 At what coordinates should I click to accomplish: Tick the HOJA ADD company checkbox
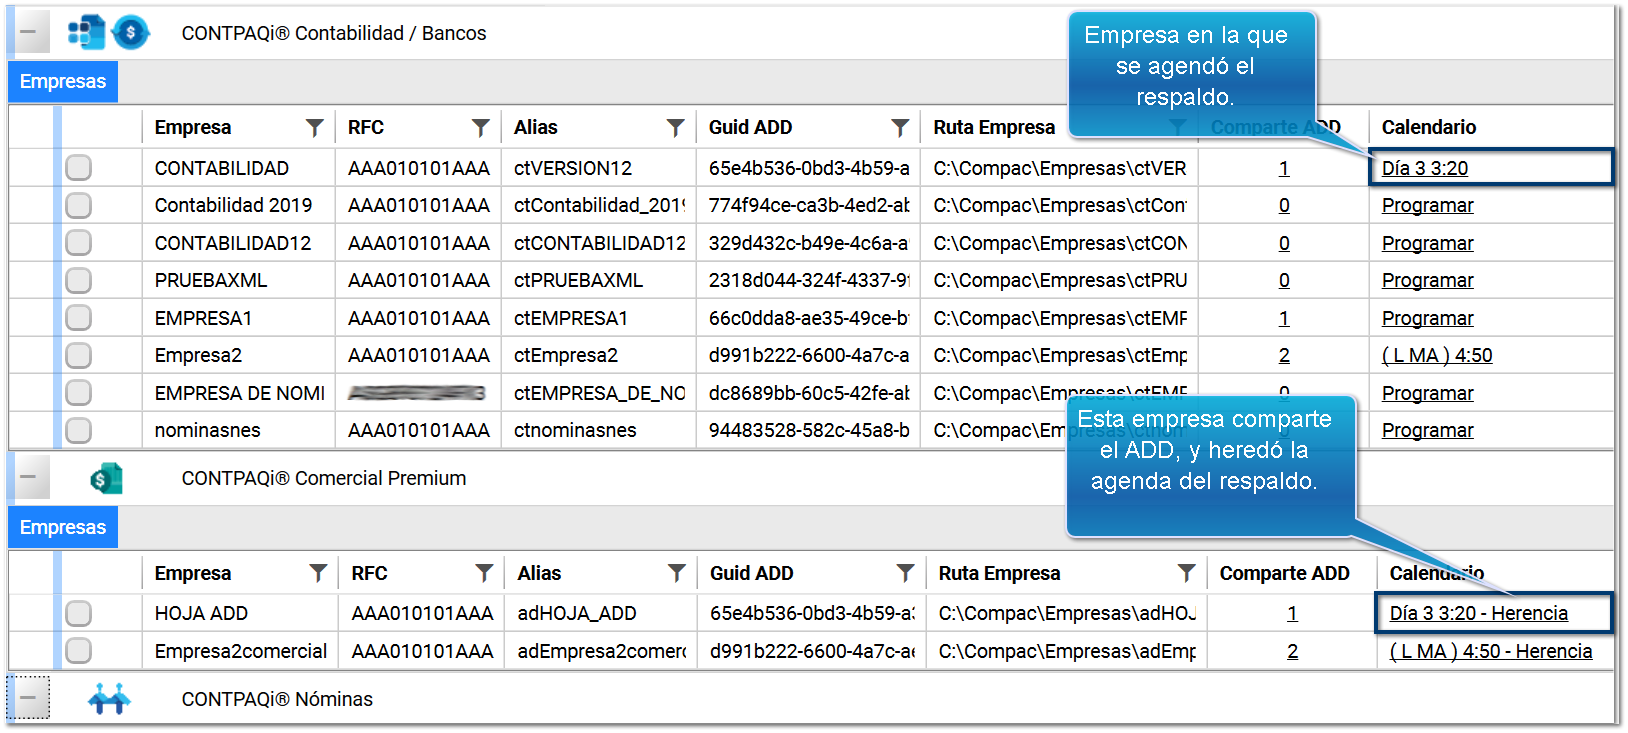point(78,613)
